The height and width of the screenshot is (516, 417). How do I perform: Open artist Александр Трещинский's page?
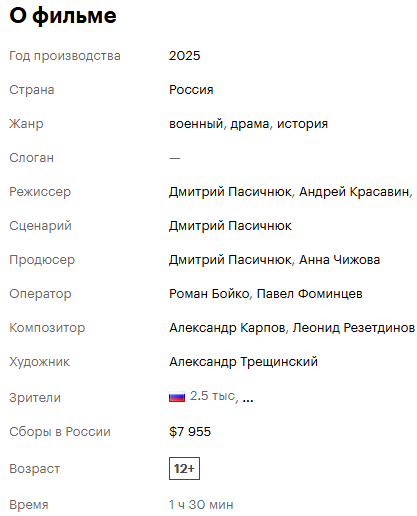tap(243, 362)
